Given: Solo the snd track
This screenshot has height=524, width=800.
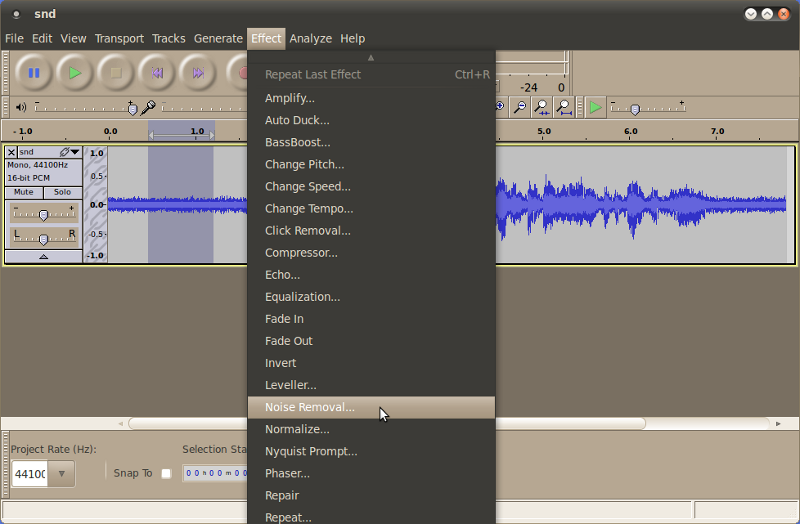Looking at the screenshot, I should click(62, 192).
